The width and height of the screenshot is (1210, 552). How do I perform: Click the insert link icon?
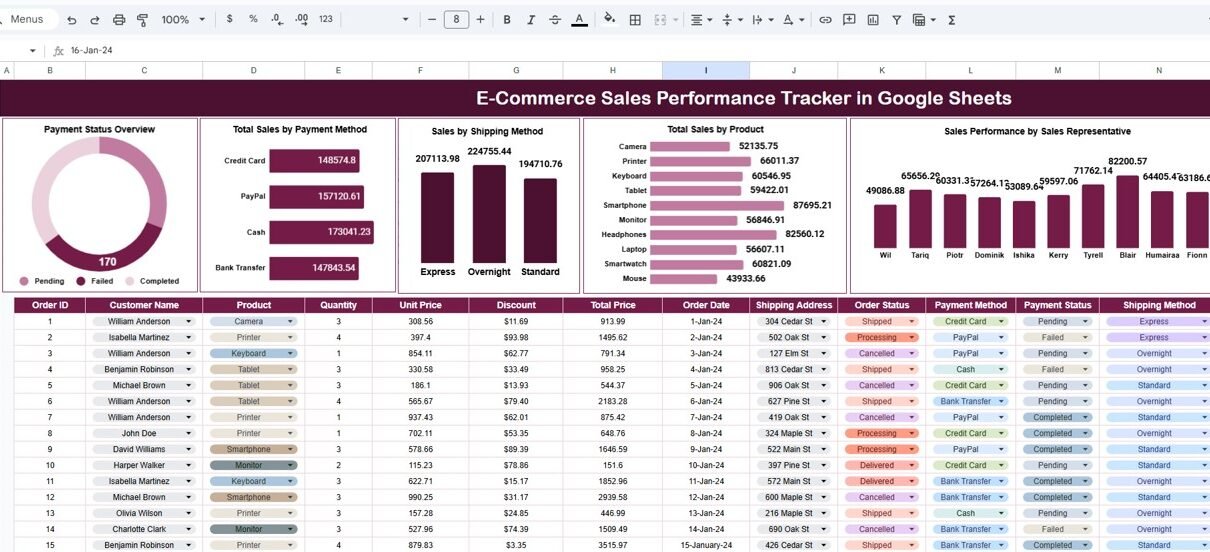(825, 20)
